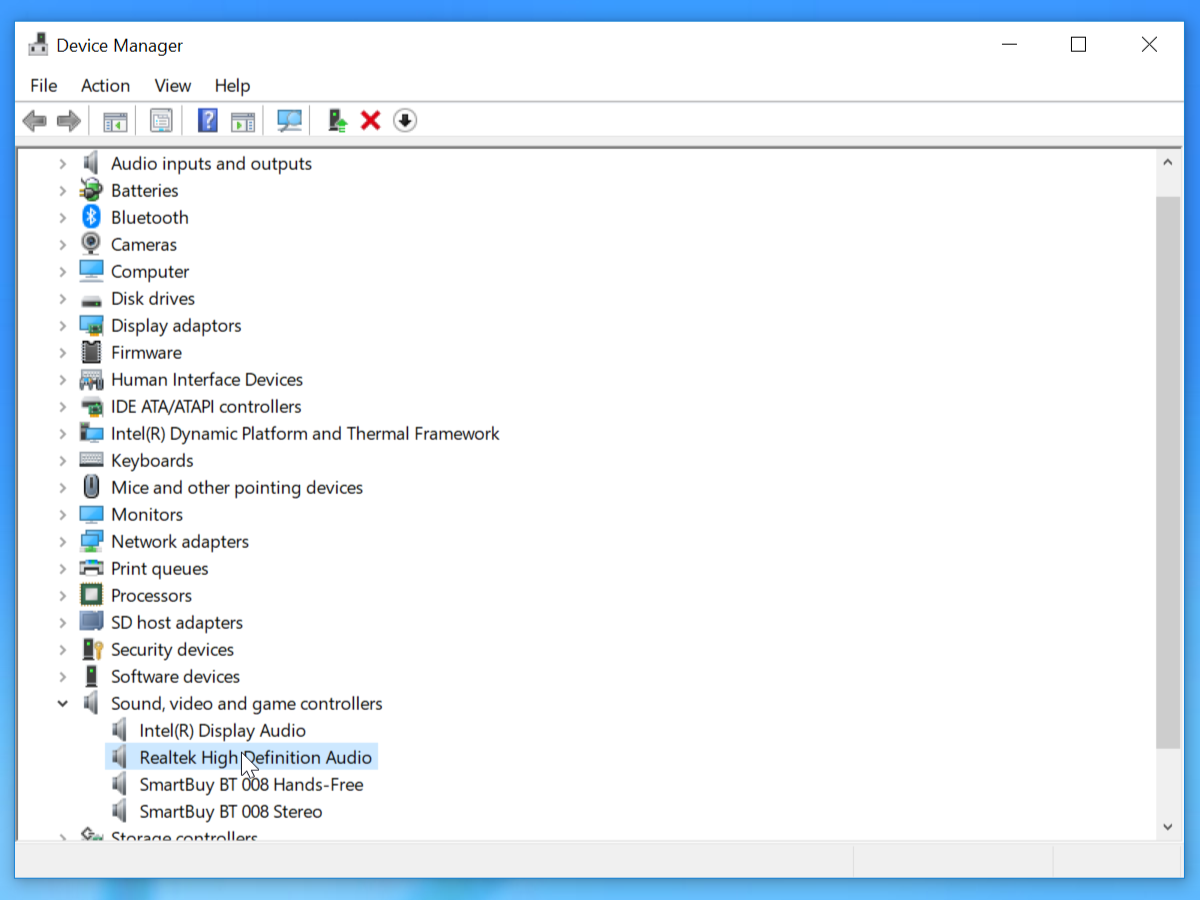Click the scrollbar down arrow

click(1167, 827)
